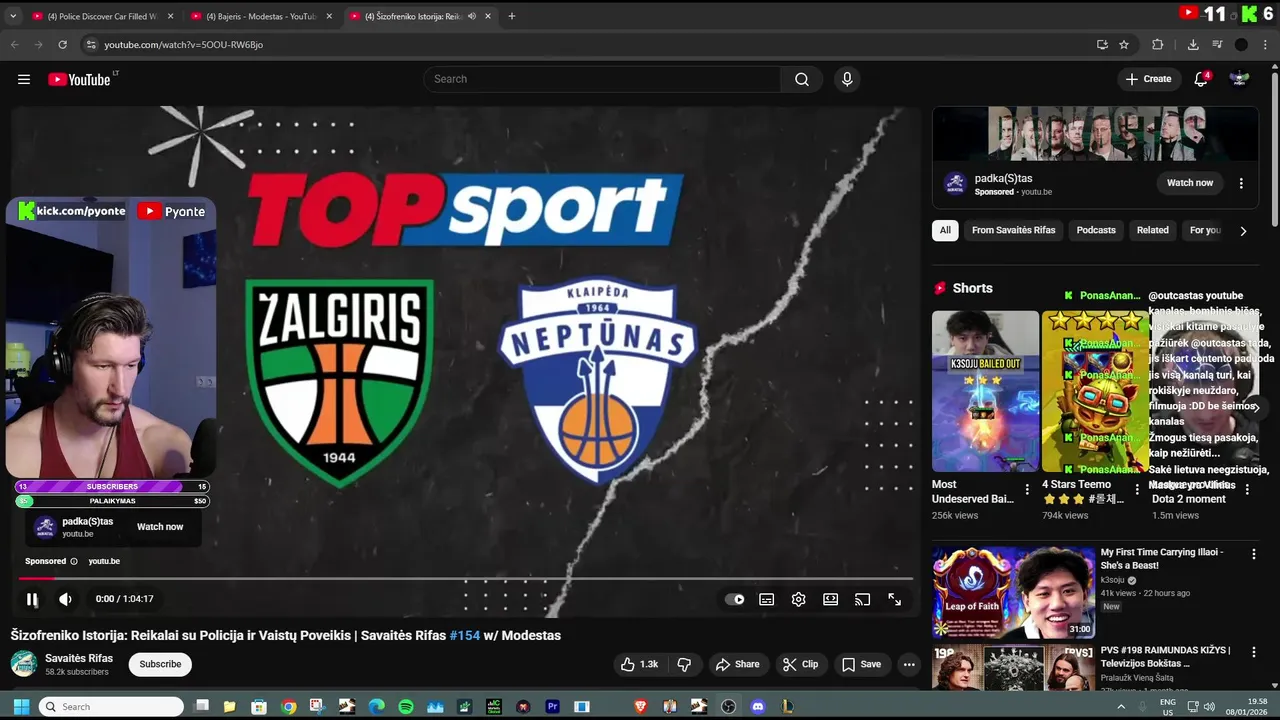Click the Savaitės Rifas channel avatar

point(24,664)
